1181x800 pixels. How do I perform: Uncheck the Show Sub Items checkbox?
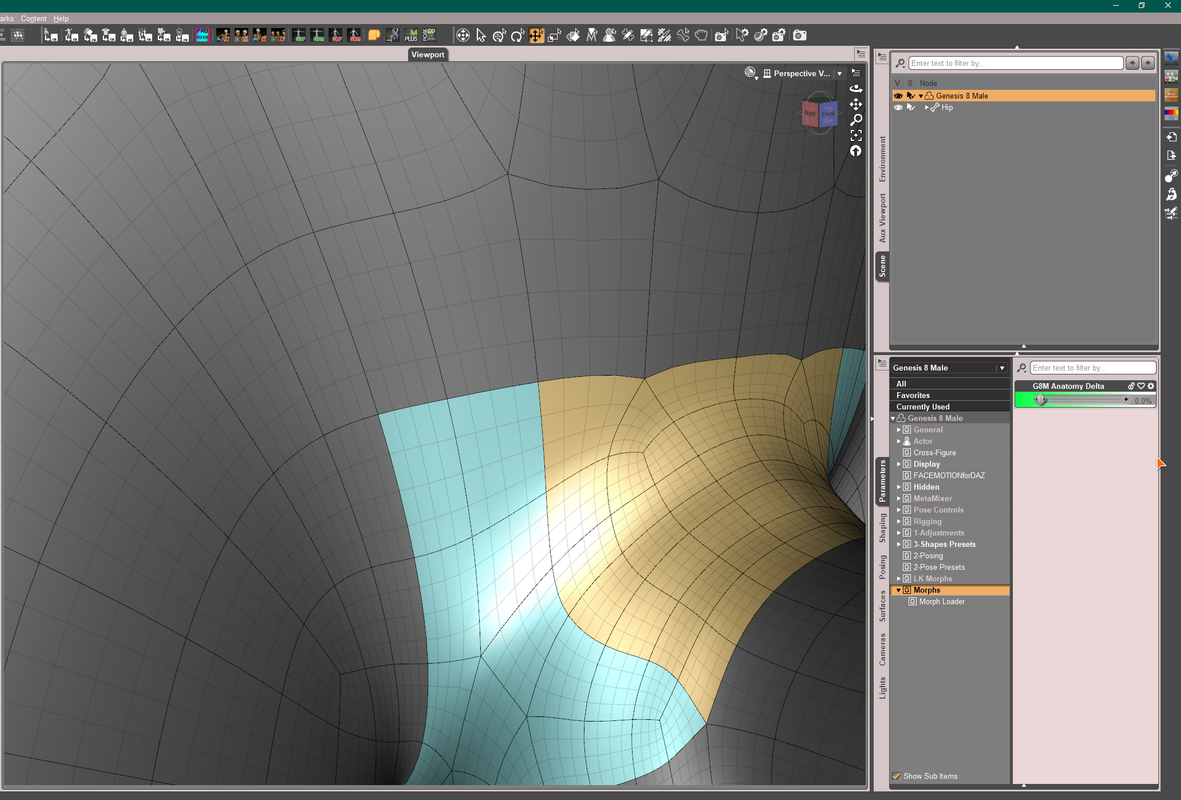click(x=896, y=776)
